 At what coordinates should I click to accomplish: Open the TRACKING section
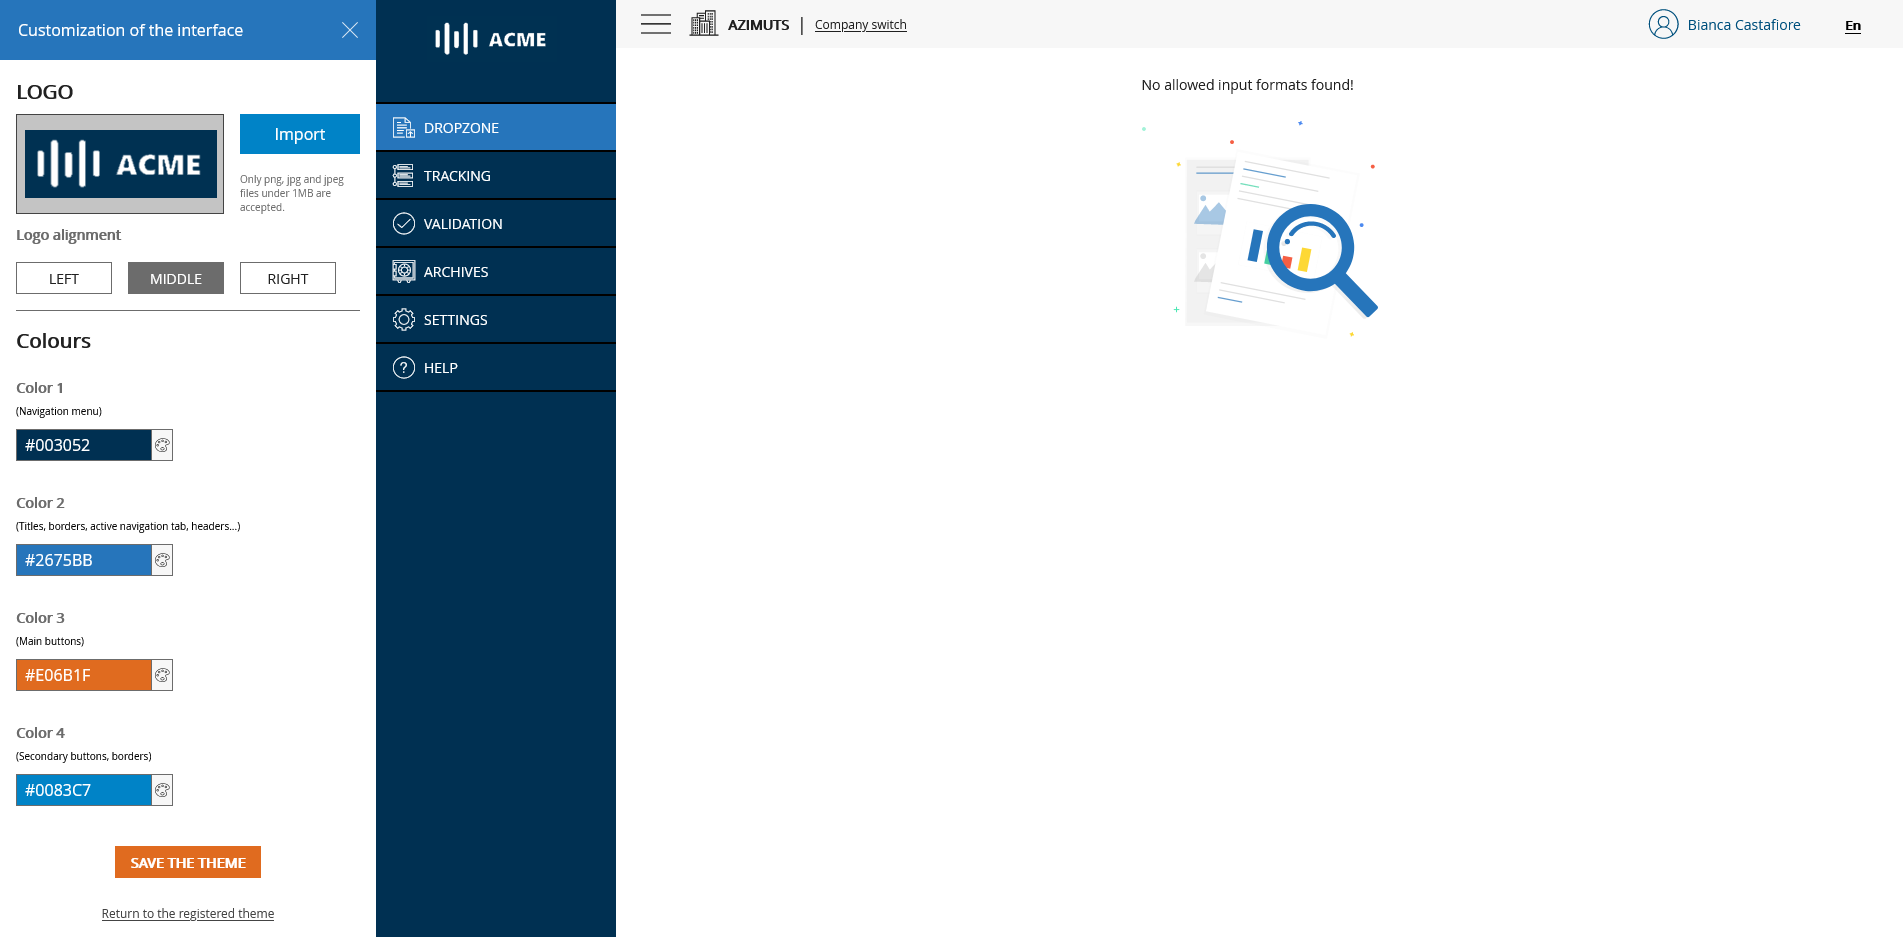[x=457, y=175]
